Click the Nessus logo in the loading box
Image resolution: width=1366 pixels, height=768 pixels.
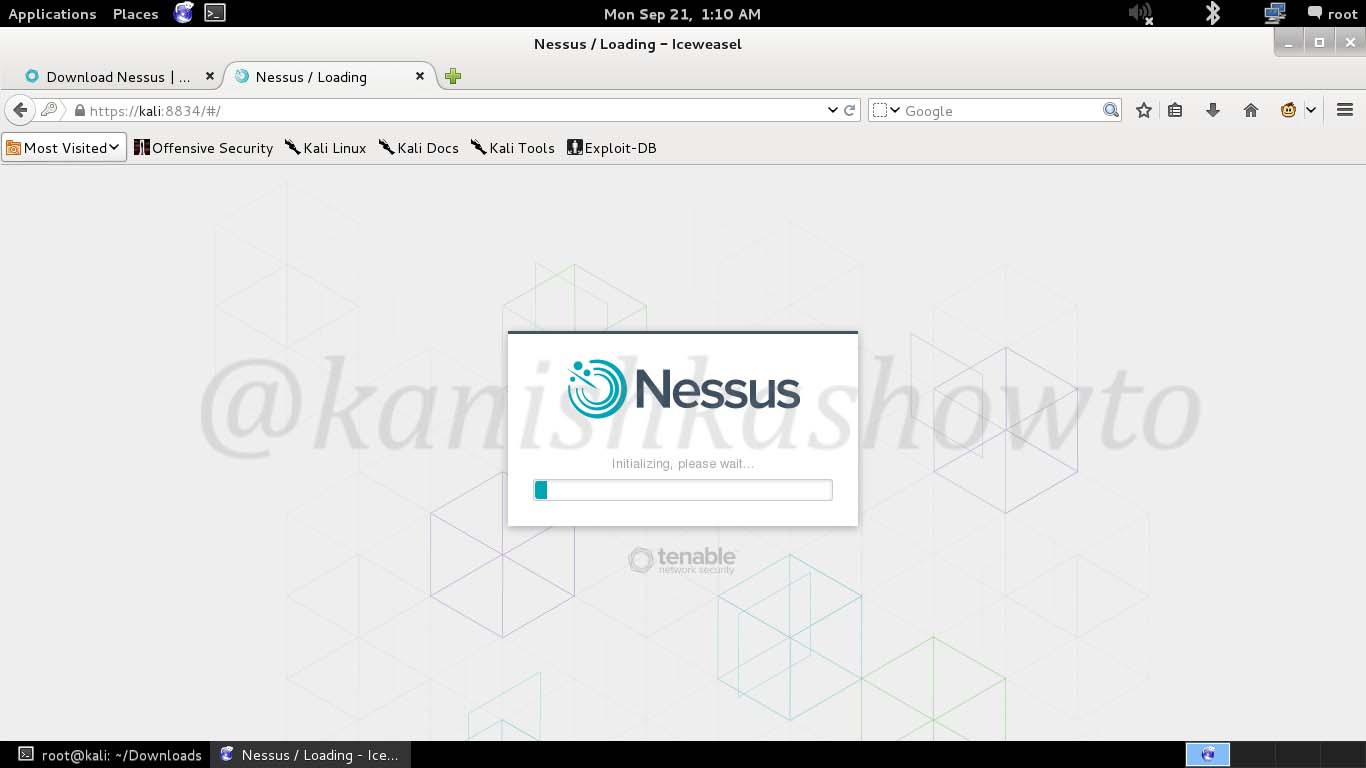[683, 388]
